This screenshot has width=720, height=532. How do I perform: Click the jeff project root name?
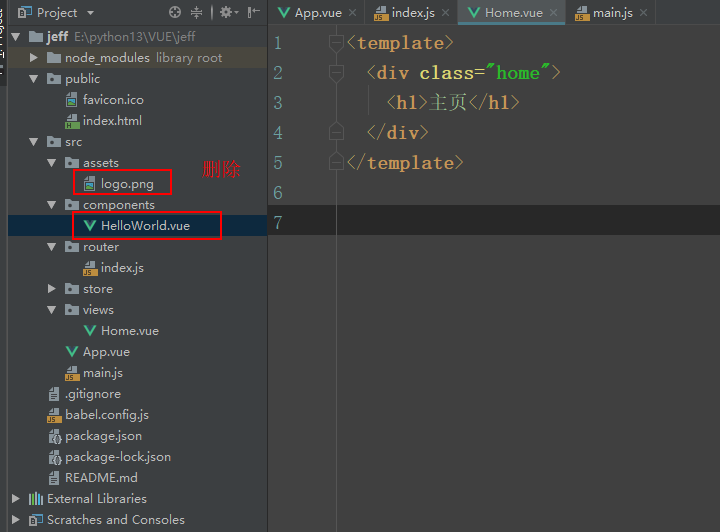57,37
